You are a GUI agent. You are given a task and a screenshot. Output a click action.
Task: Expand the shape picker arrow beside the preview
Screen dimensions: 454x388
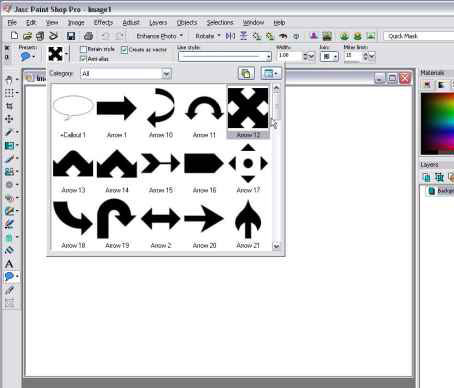66,54
